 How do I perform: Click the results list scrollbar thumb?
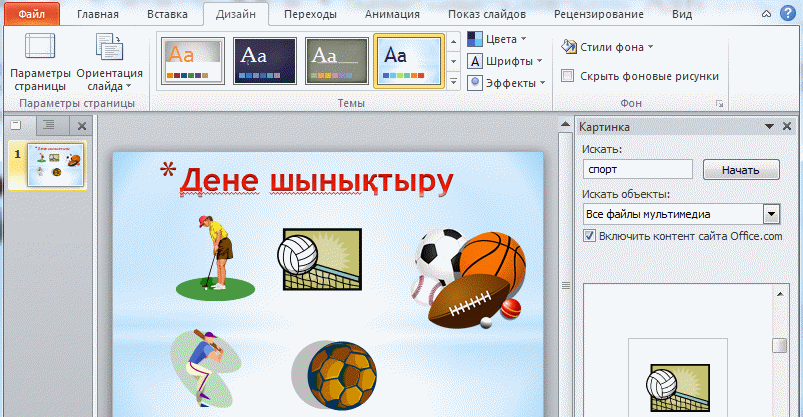779,345
